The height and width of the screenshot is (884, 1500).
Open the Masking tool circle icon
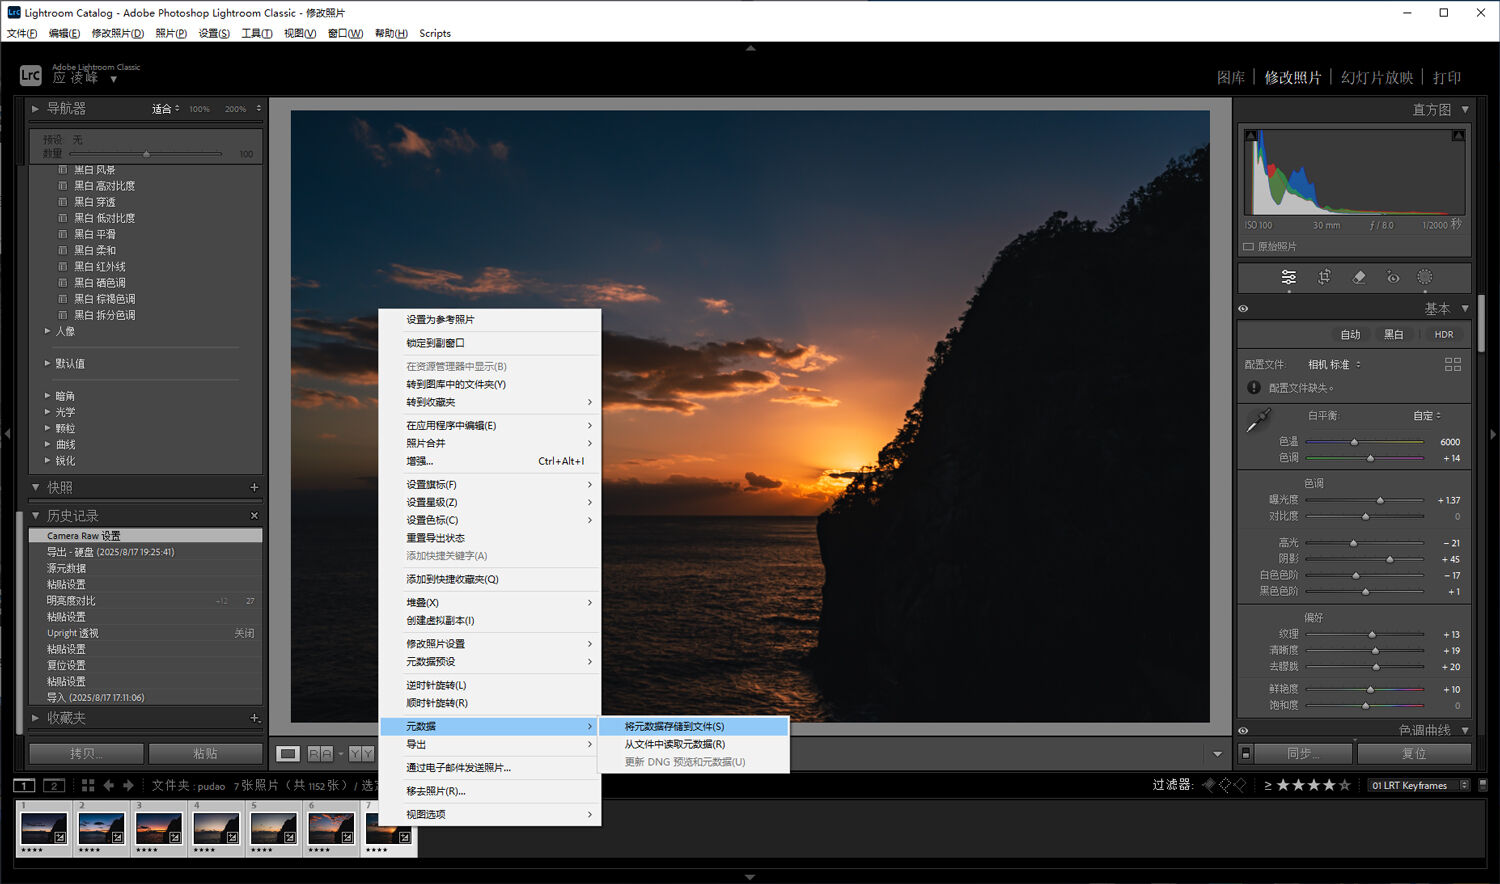click(1425, 277)
